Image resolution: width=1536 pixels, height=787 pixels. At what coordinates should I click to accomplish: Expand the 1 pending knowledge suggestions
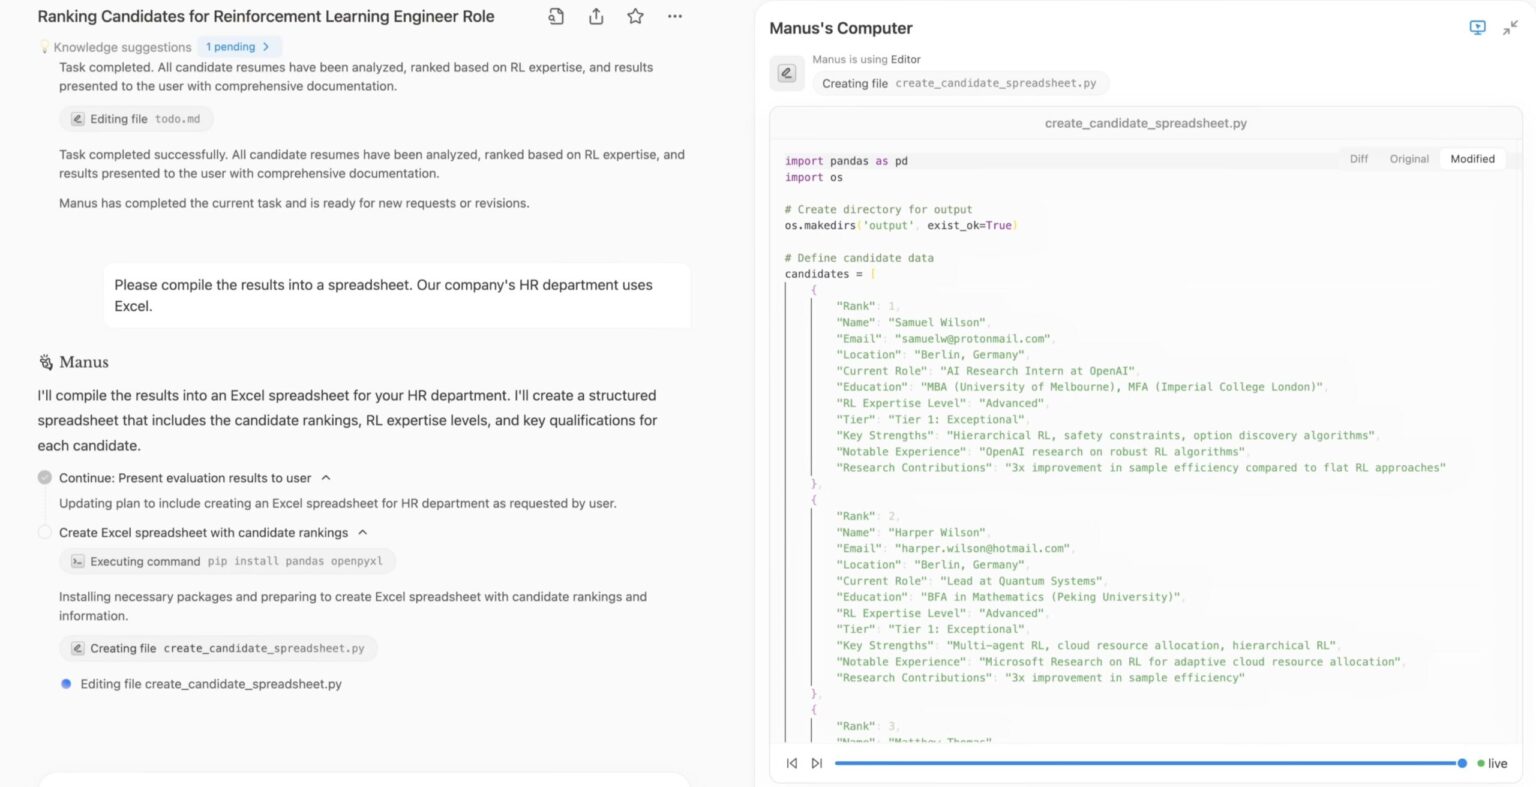click(239, 47)
